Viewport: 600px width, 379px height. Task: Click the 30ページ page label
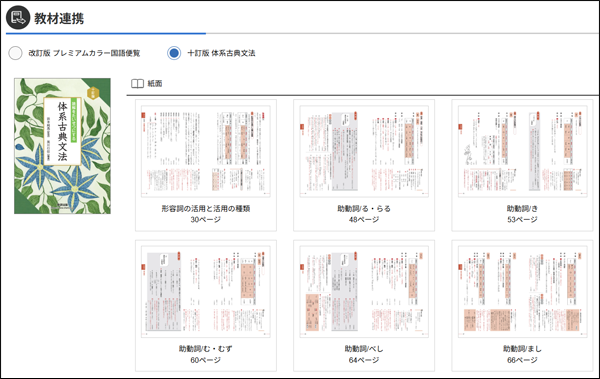206,220
